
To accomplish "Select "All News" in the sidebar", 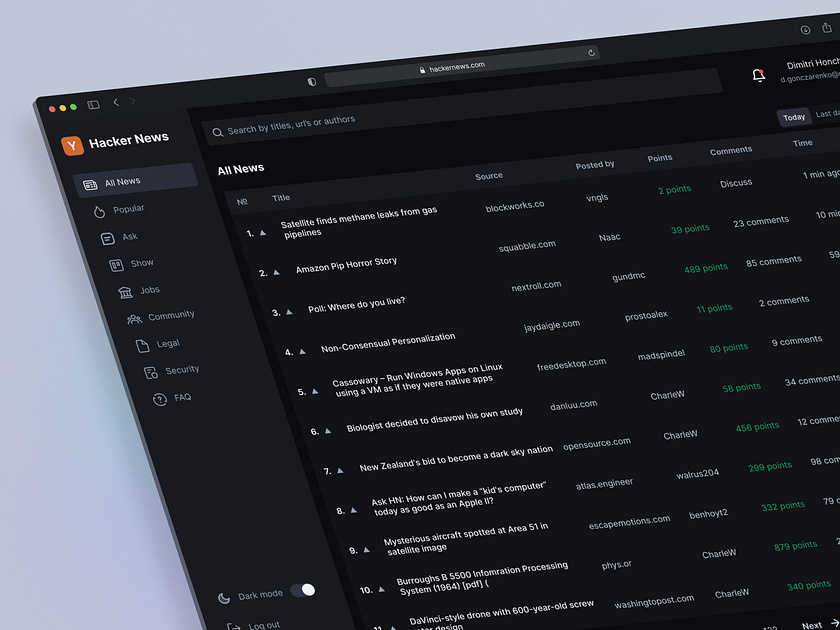I will tap(120, 182).
